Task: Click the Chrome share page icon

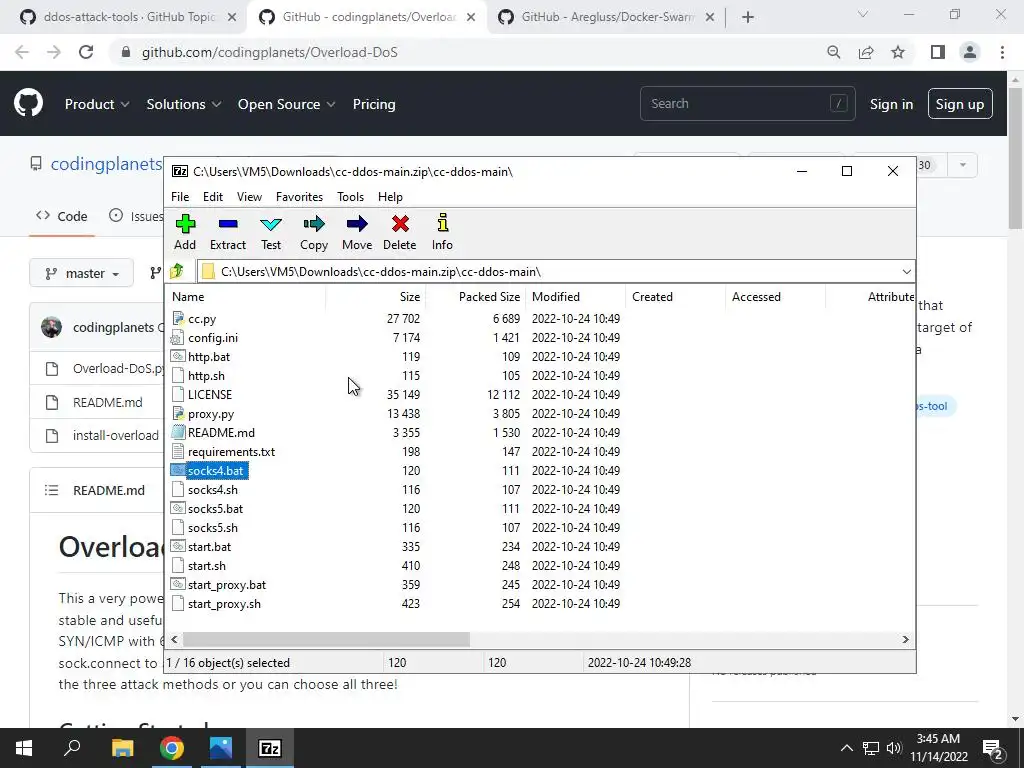Action: (866, 52)
